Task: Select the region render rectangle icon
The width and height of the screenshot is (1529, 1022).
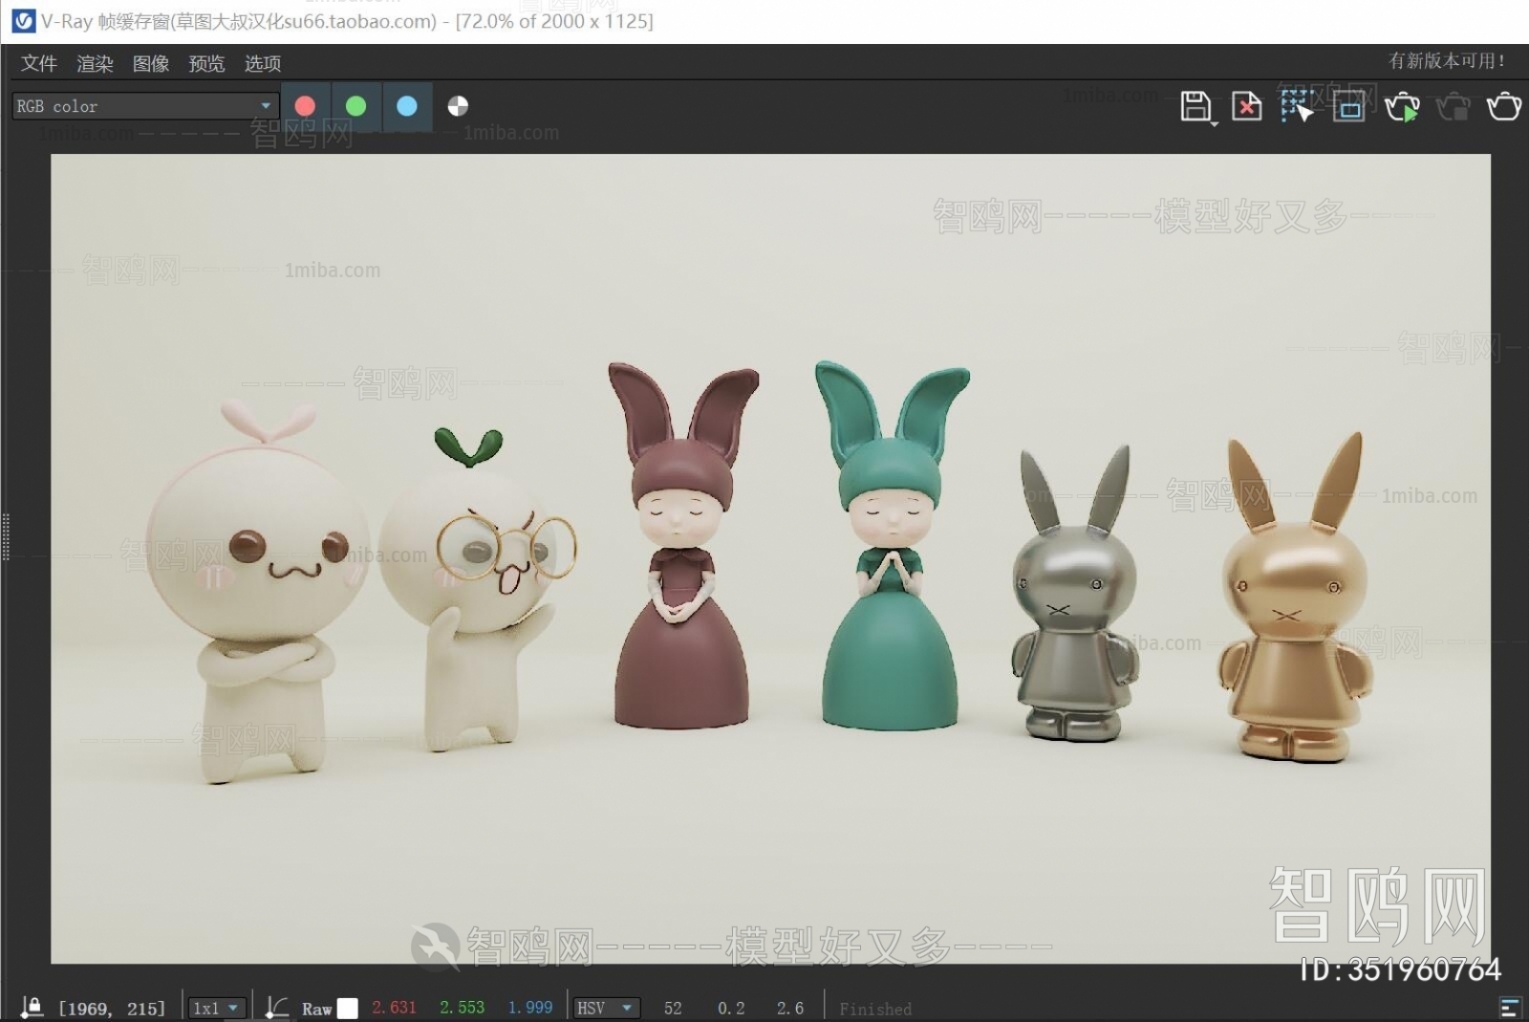Action: (x=1349, y=106)
